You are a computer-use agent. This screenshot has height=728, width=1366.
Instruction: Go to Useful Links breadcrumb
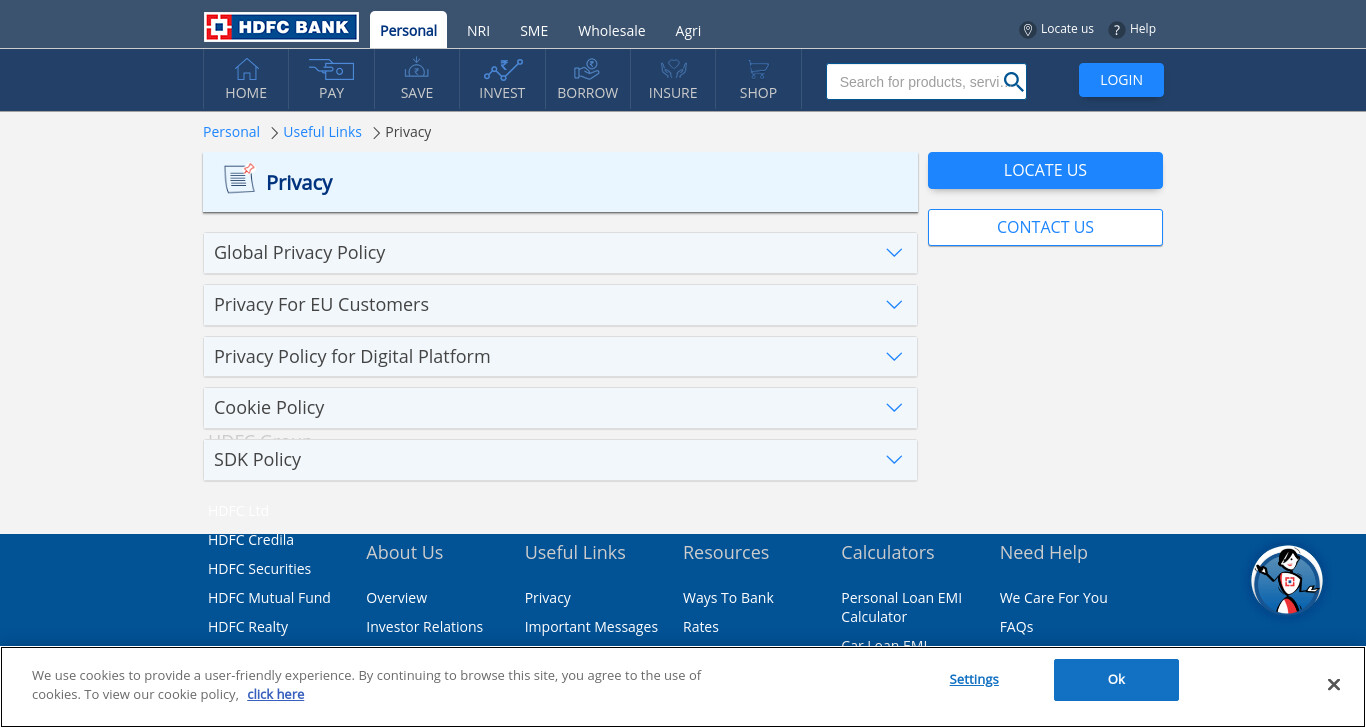pyautogui.click(x=322, y=132)
